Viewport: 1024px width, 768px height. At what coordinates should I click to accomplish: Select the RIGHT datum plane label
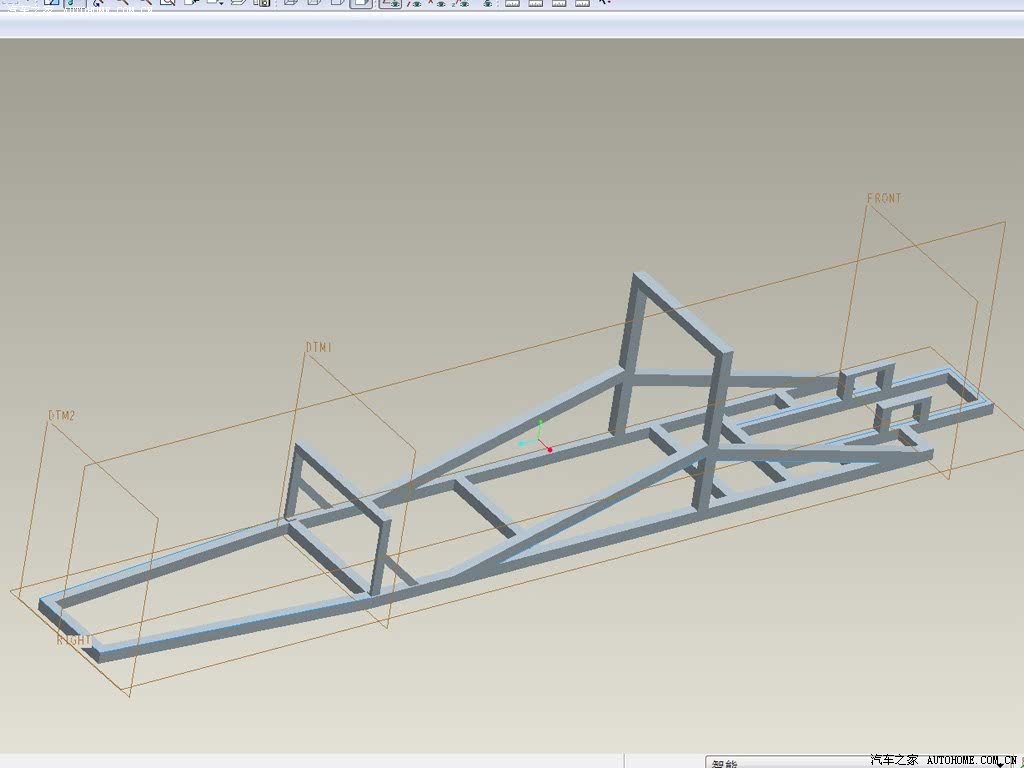pos(73,640)
